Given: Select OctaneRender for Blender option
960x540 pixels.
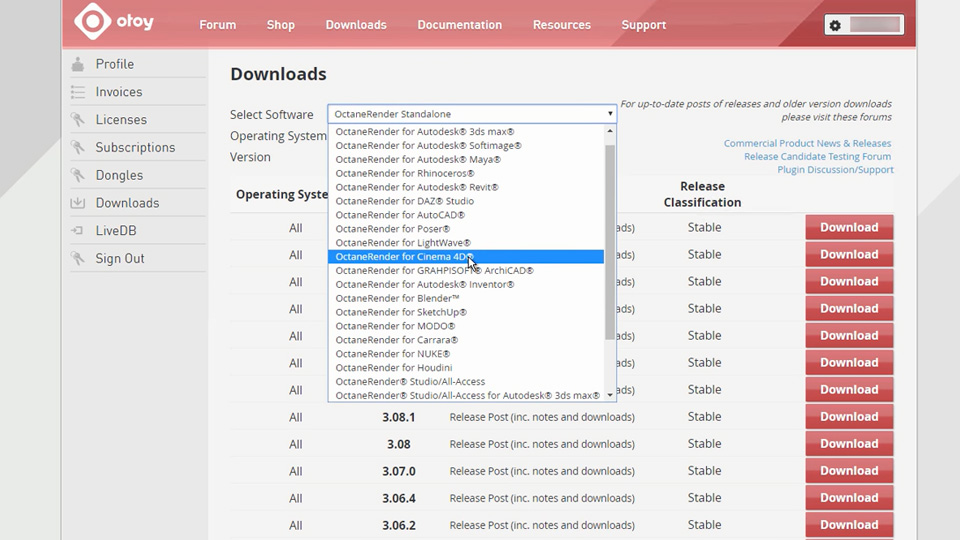Looking at the screenshot, I should [466, 298].
